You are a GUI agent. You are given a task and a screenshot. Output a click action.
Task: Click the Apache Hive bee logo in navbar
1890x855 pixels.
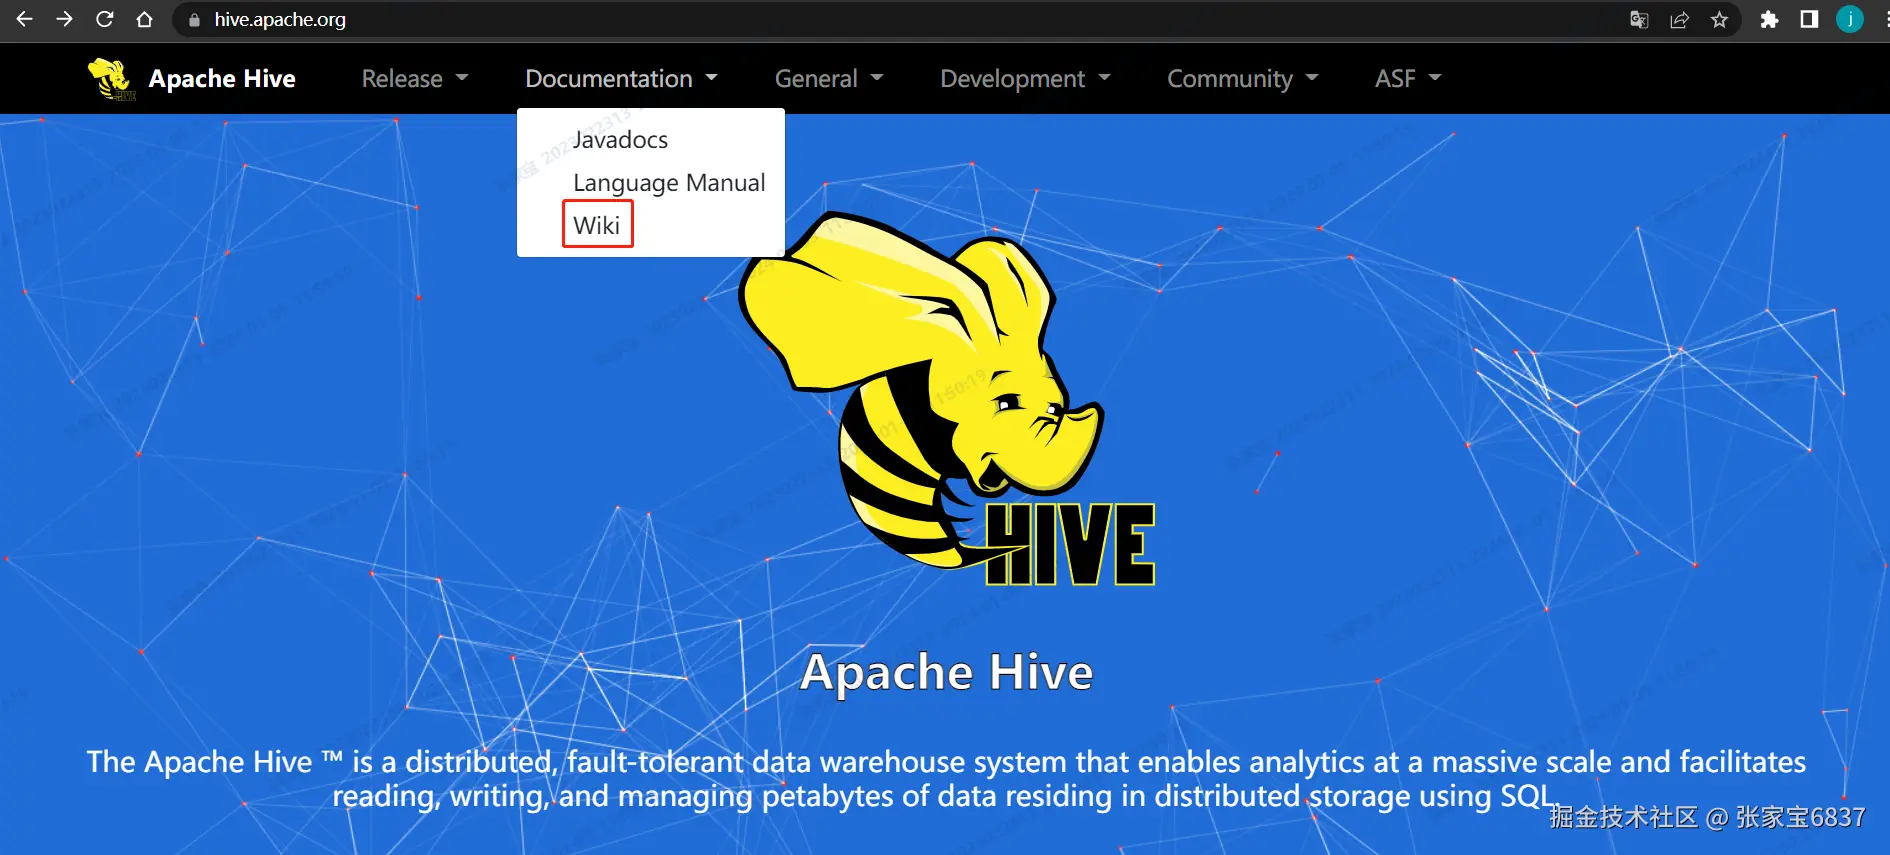point(111,79)
